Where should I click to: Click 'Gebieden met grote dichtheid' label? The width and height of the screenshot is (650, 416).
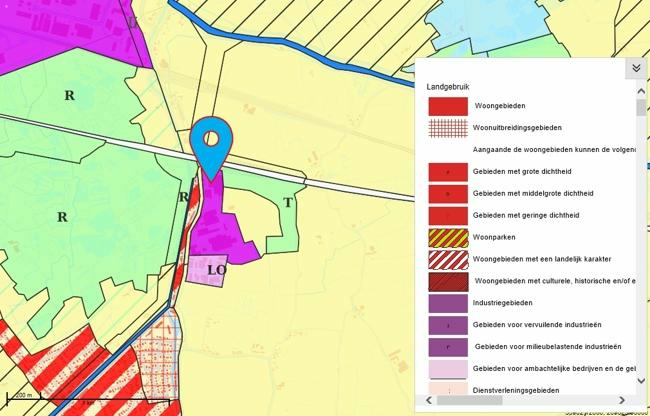coord(522,172)
